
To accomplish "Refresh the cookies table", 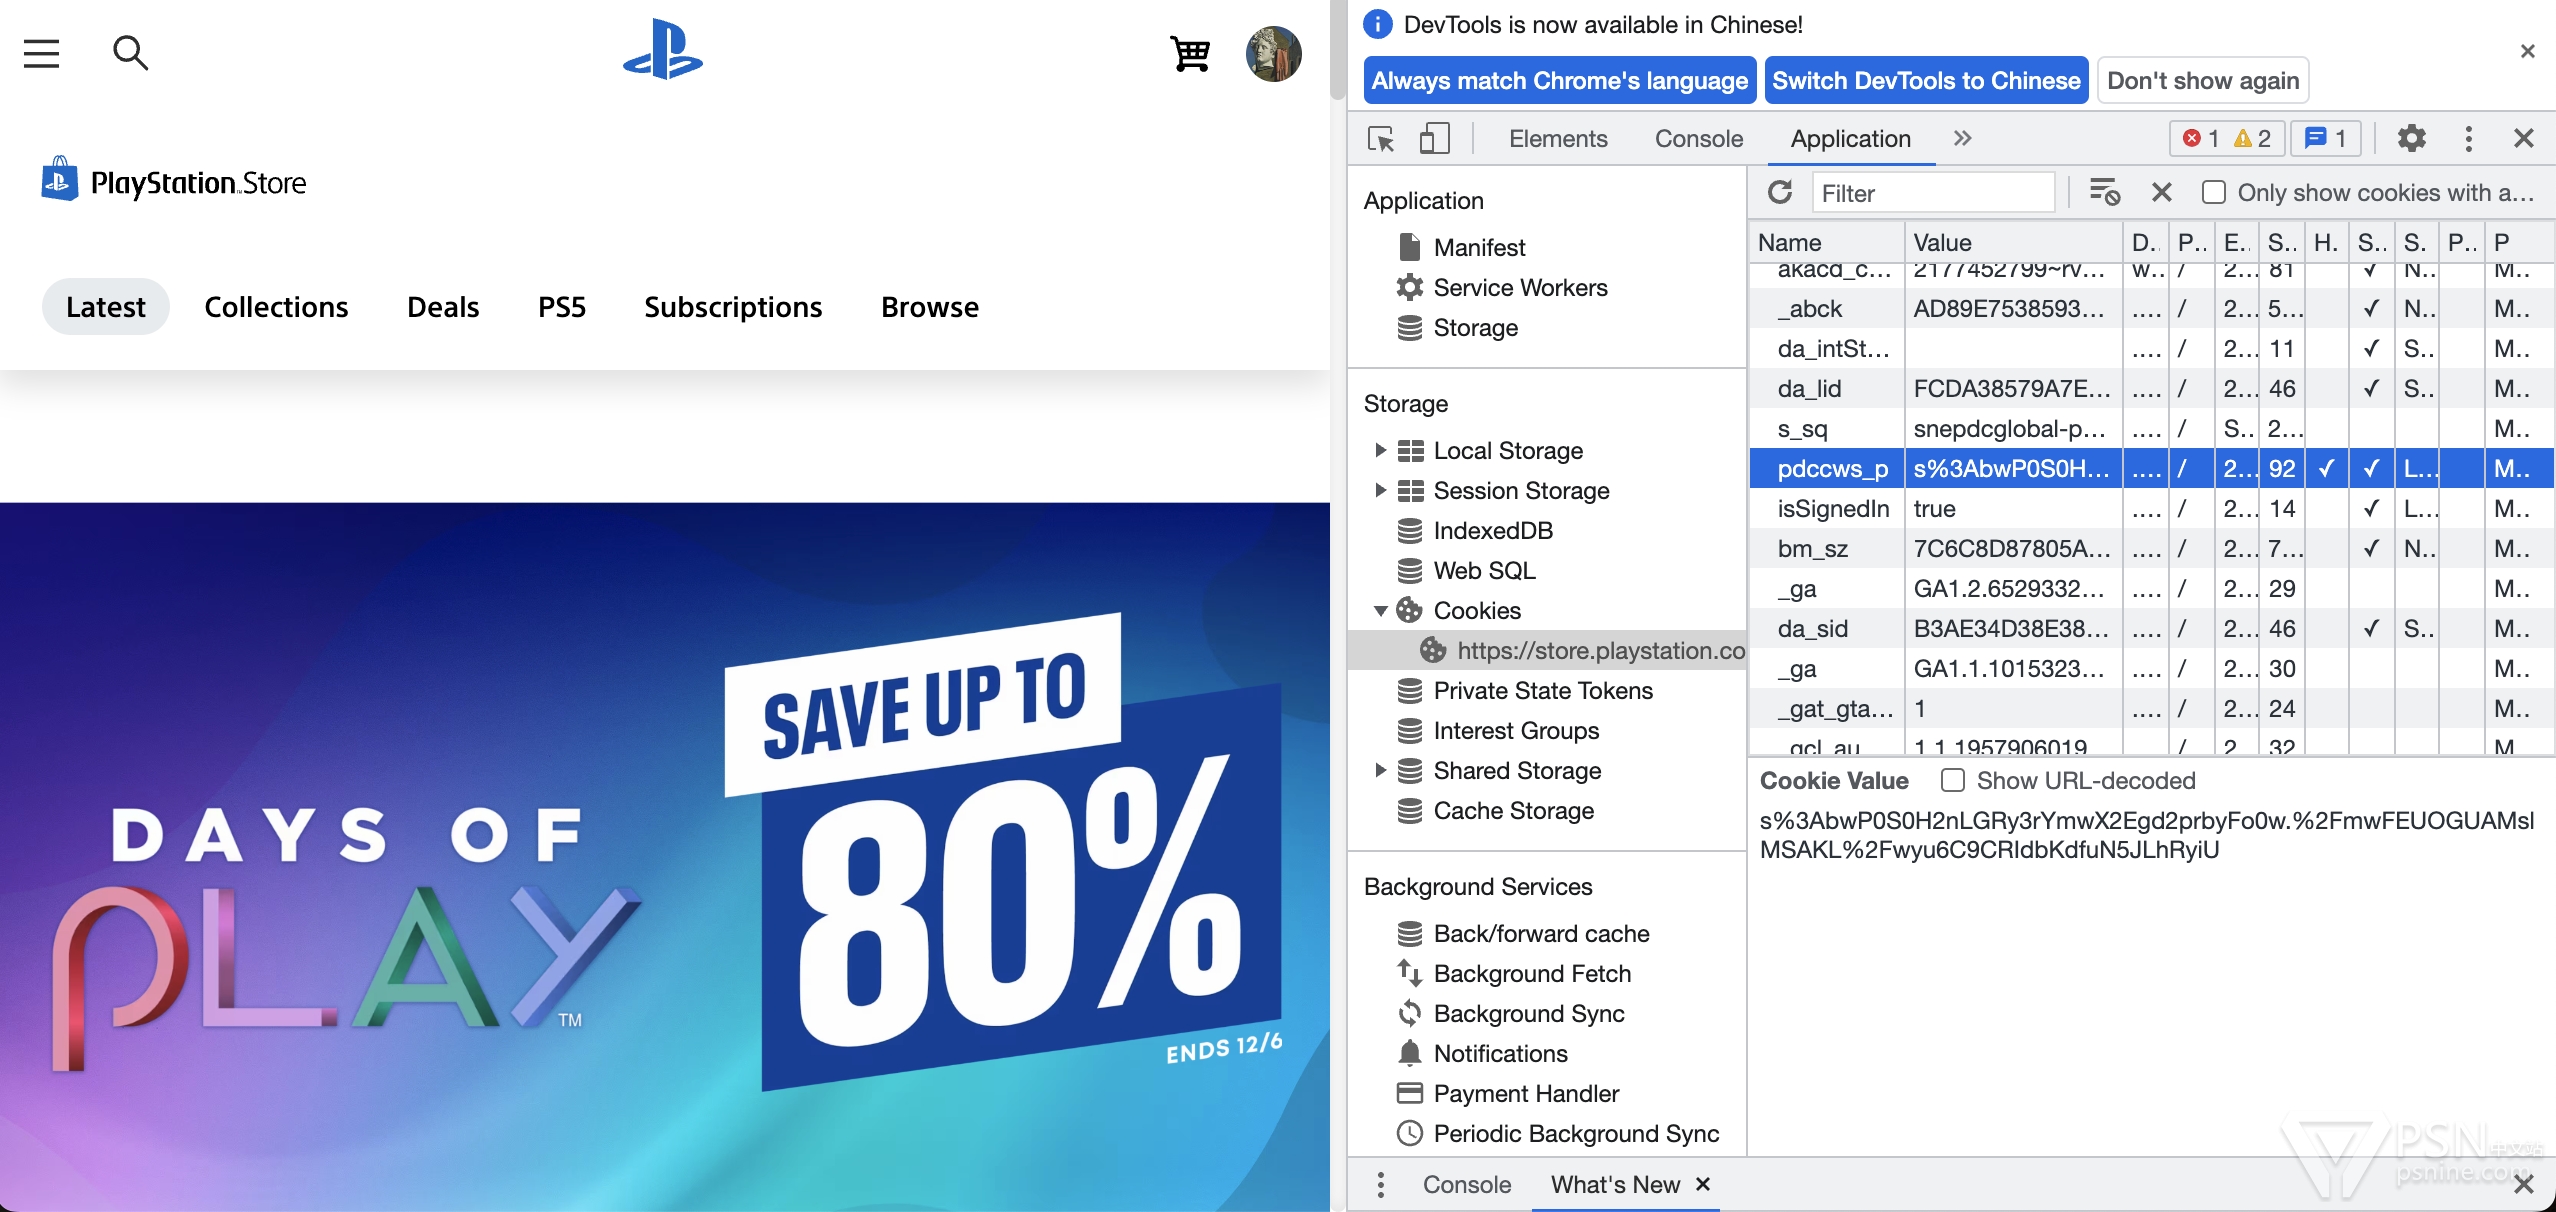I will coord(1780,192).
